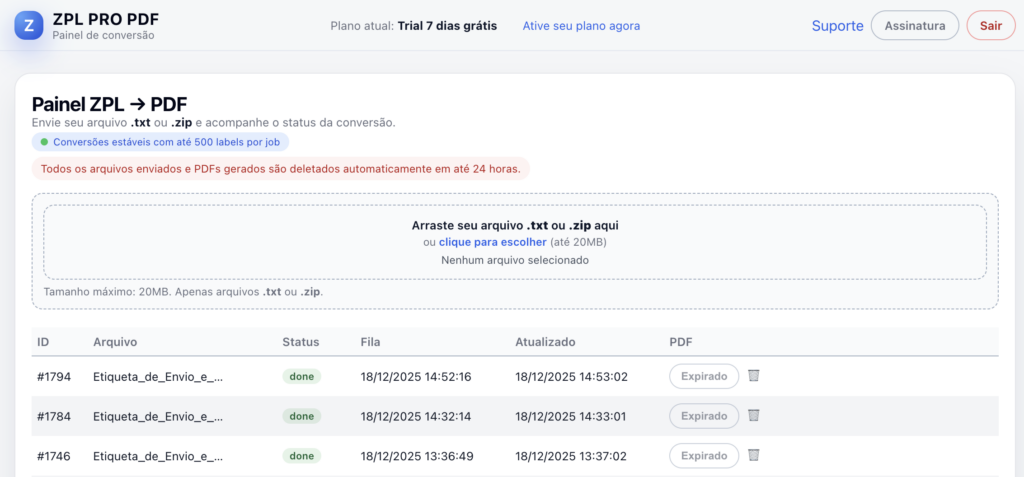Click the file drop zone area
This screenshot has height=477, width=1024.
[515, 242]
